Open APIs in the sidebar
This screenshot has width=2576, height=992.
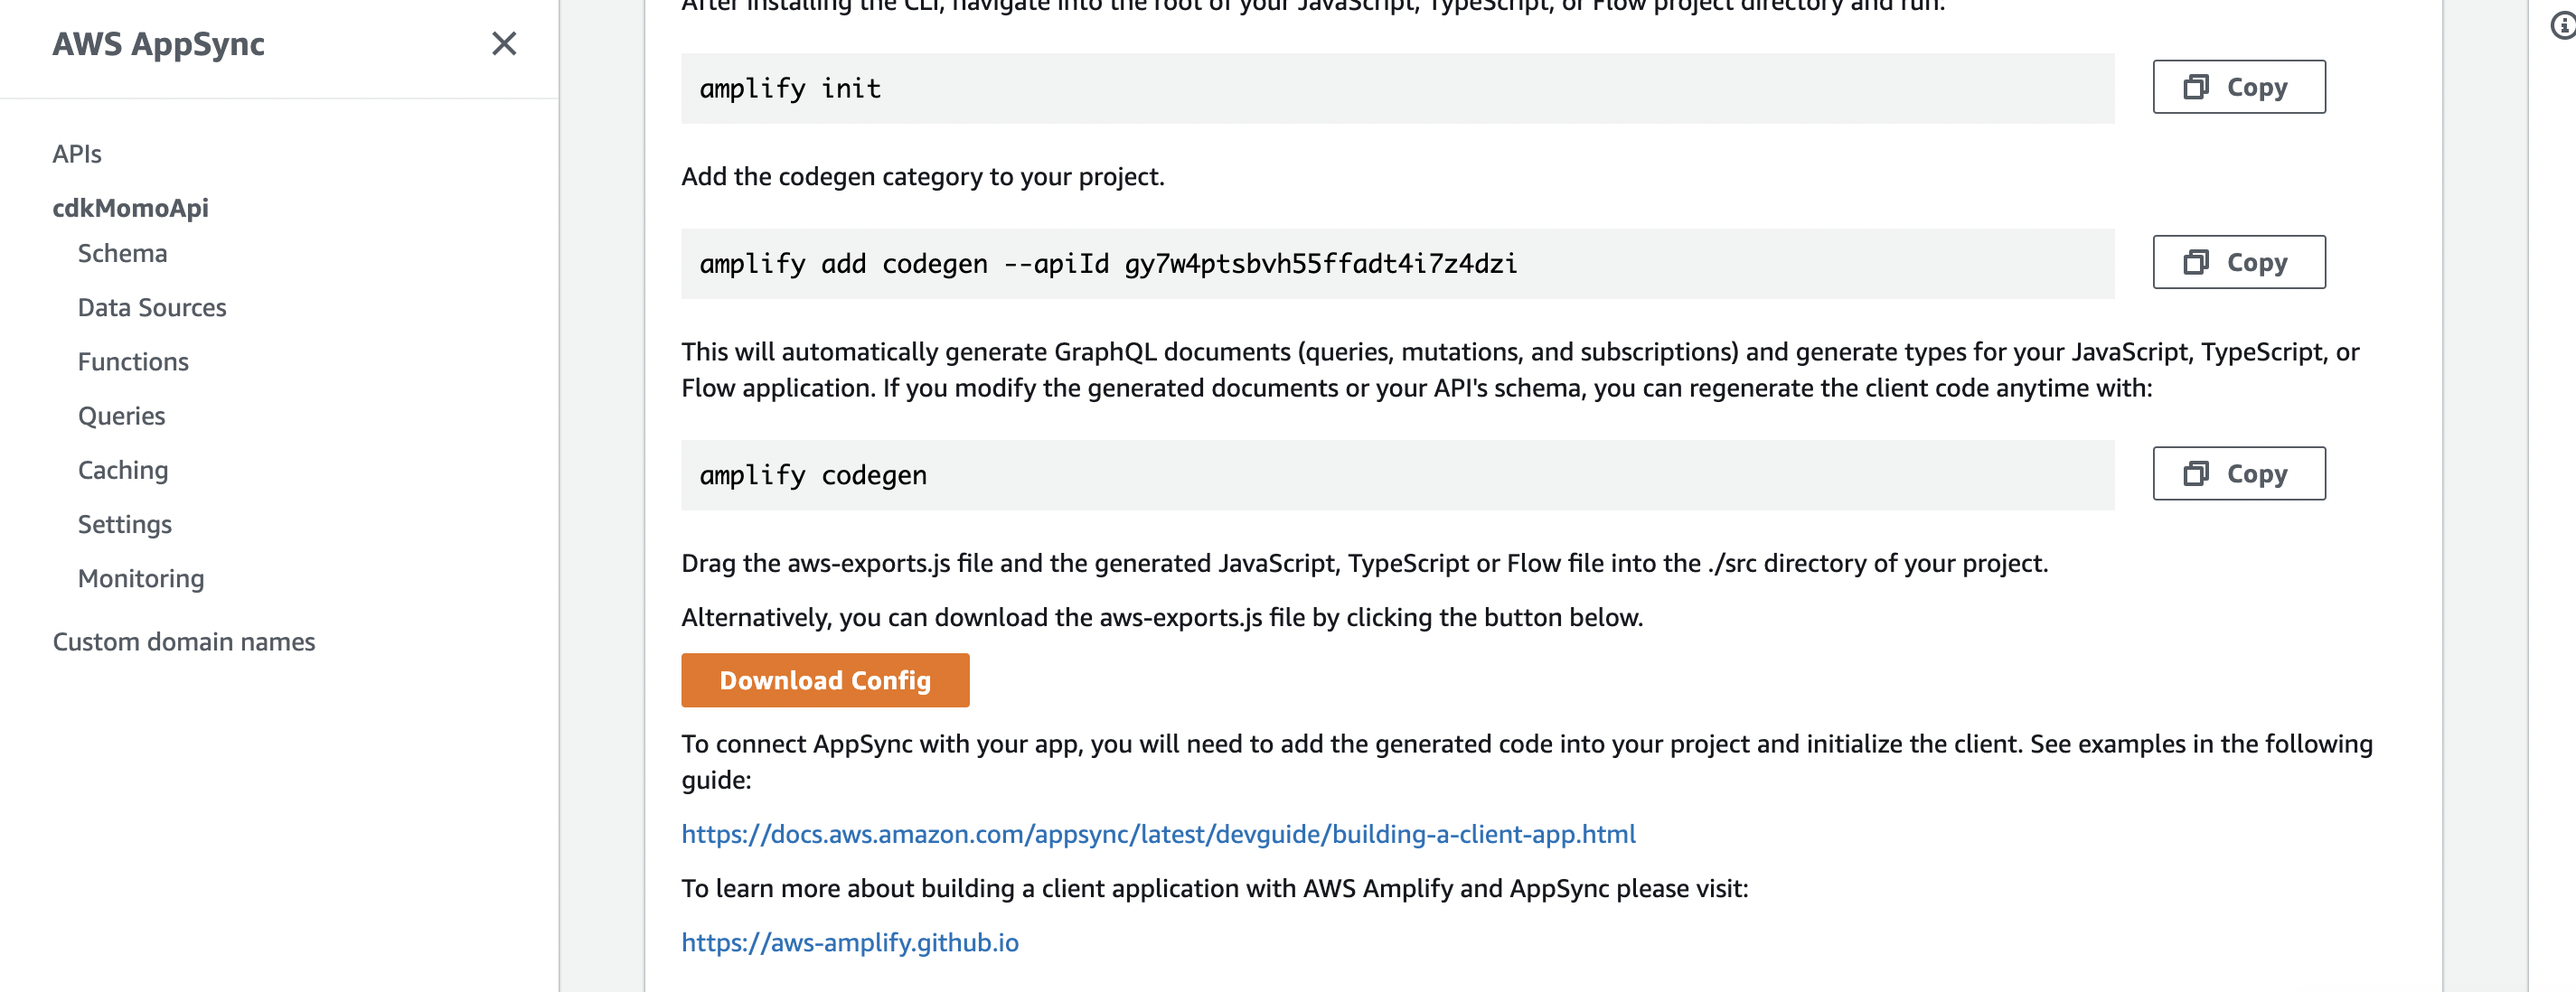tap(77, 154)
